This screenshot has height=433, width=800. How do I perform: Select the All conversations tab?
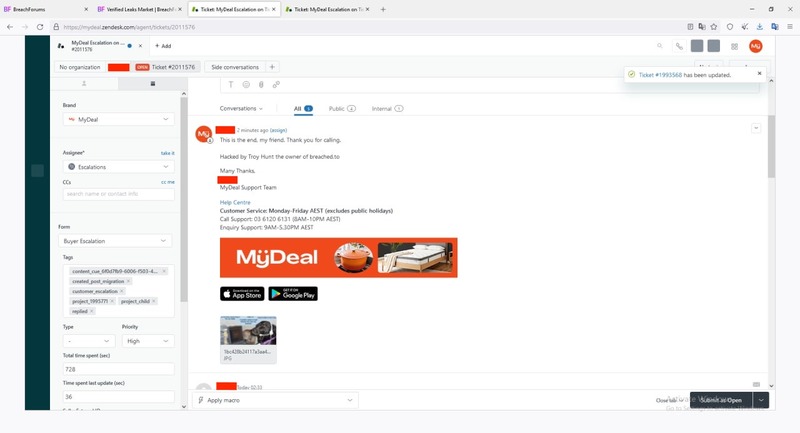pyautogui.click(x=303, y=109)
